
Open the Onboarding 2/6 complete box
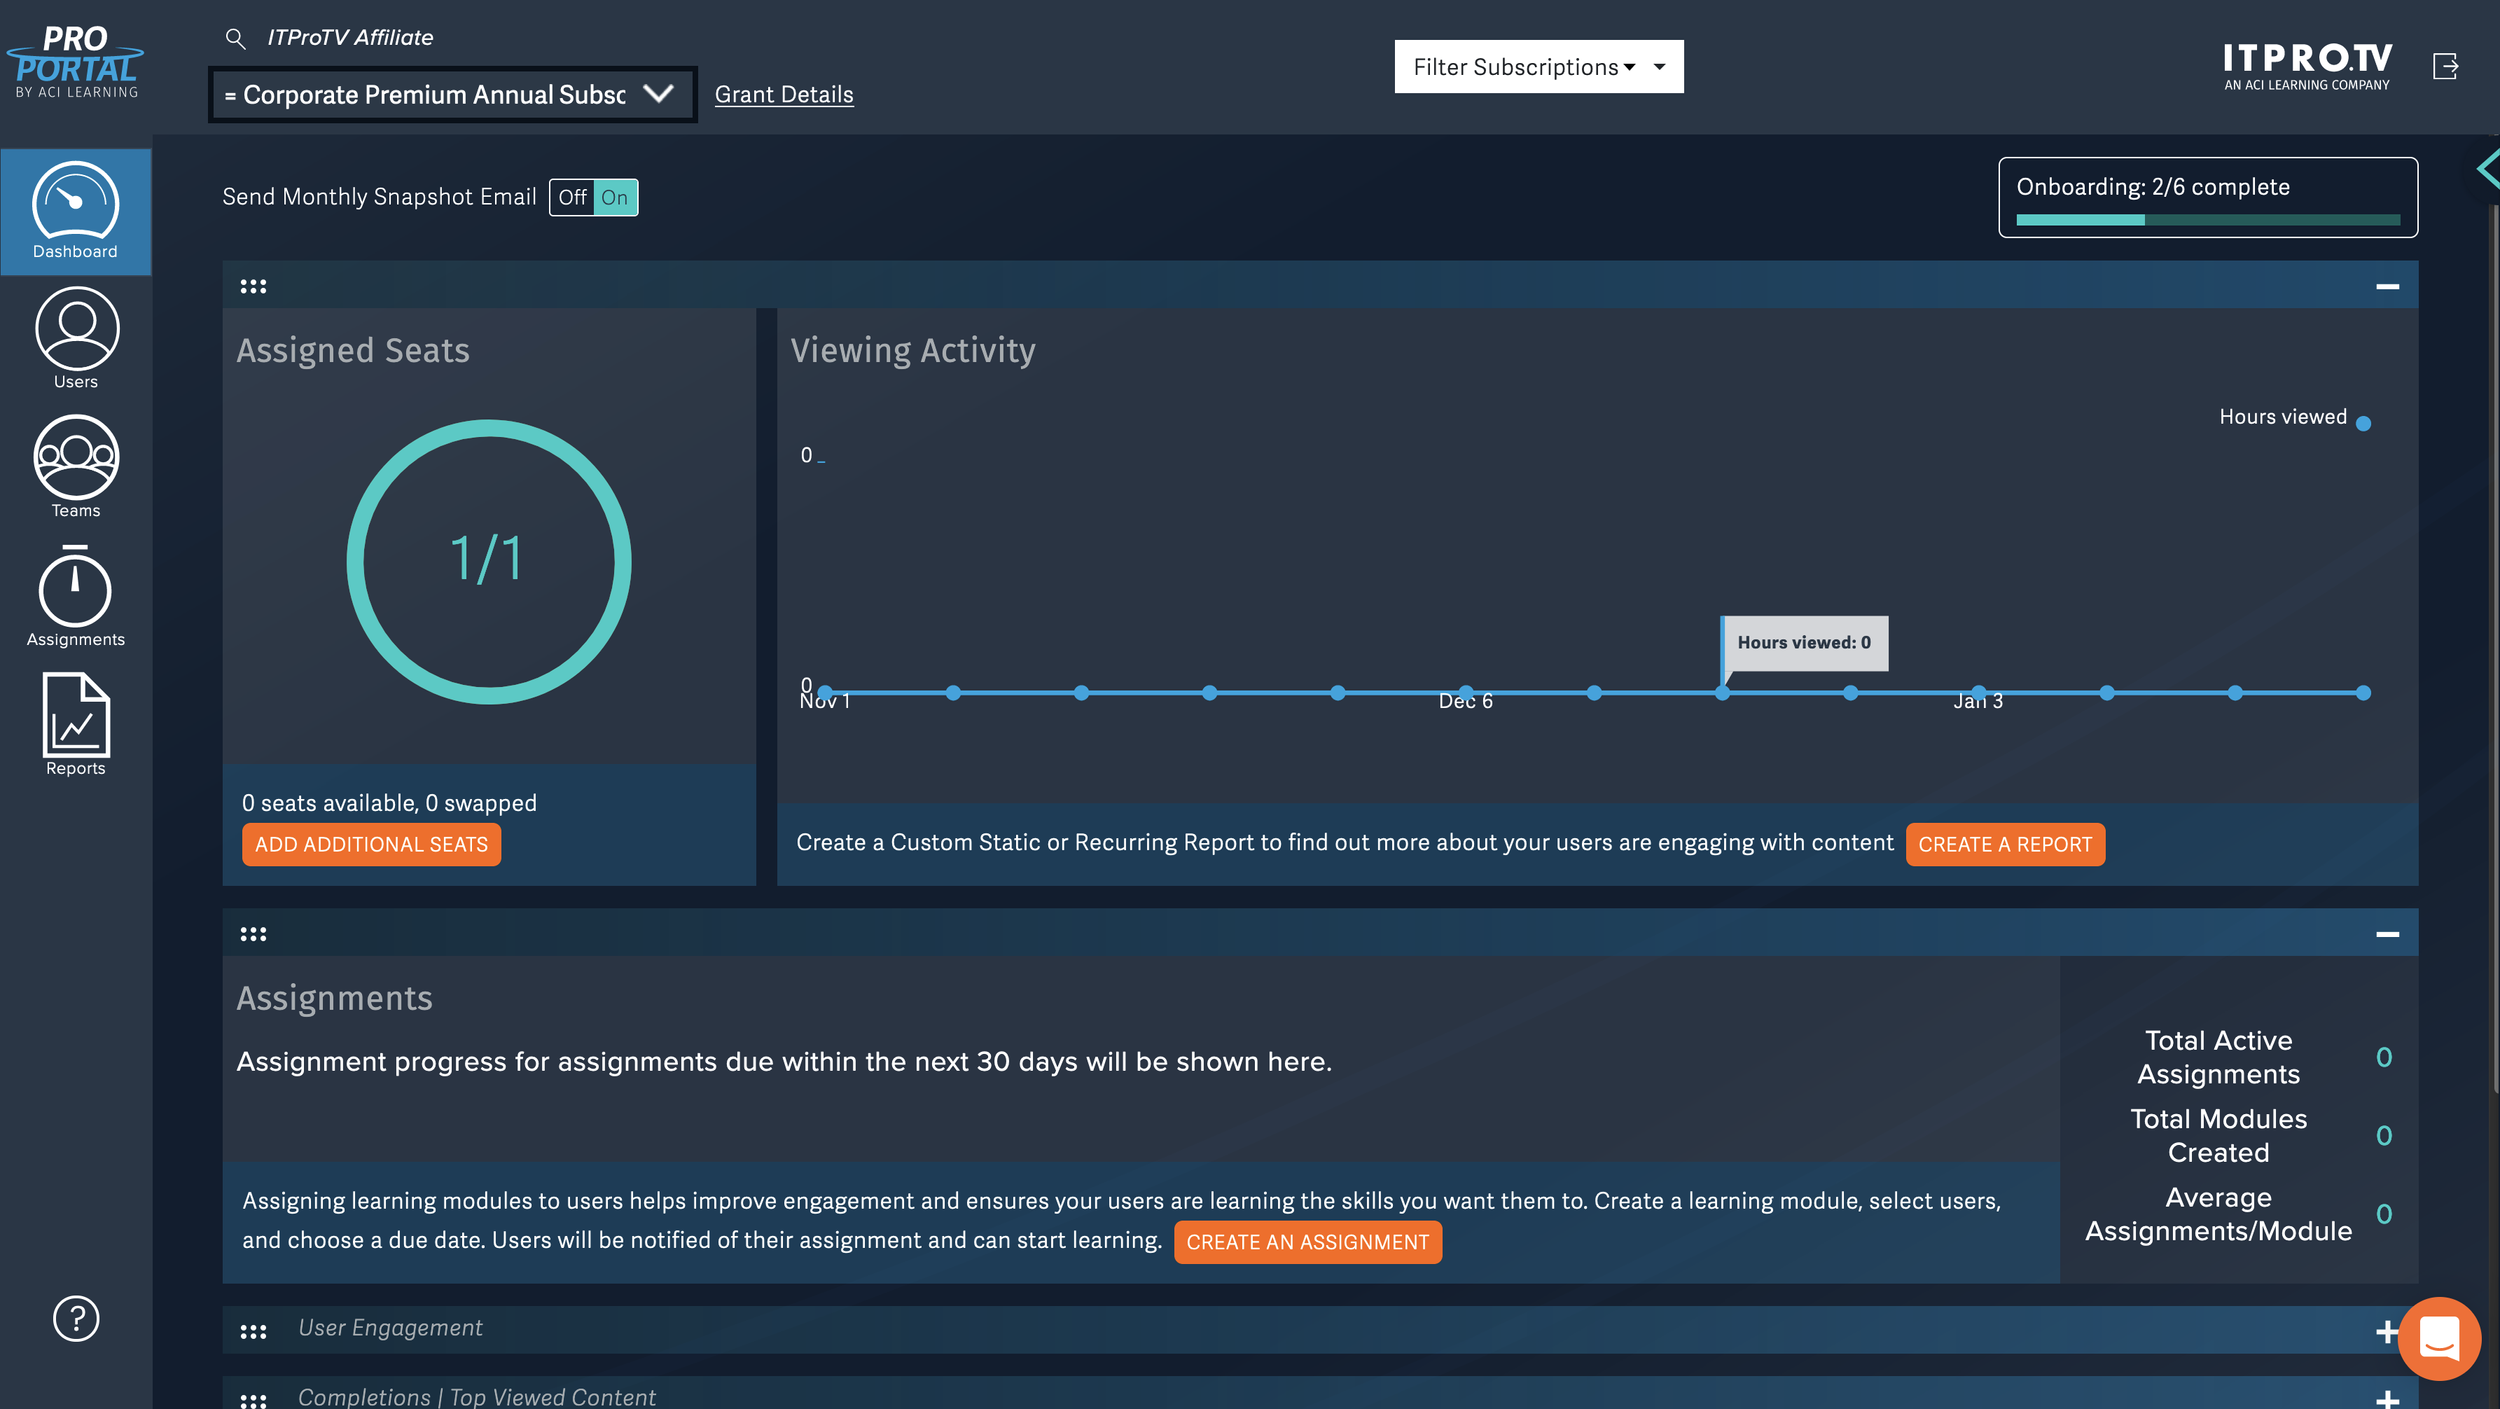coord(2208,197)
